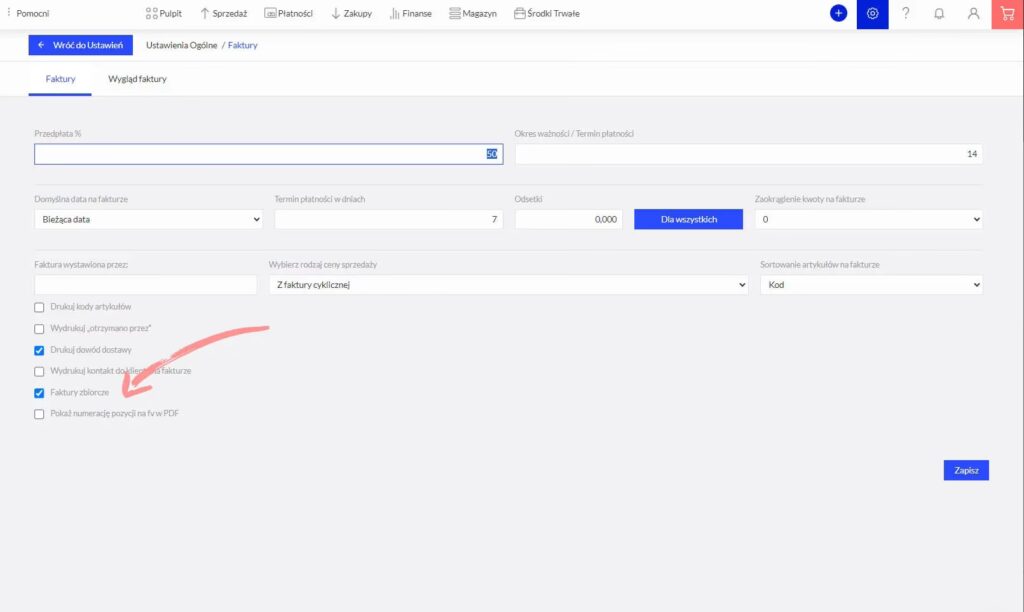Screen dimensions: 1024x612
Task: Open the Magazyn warehouse menu
Action: [473, 14]
